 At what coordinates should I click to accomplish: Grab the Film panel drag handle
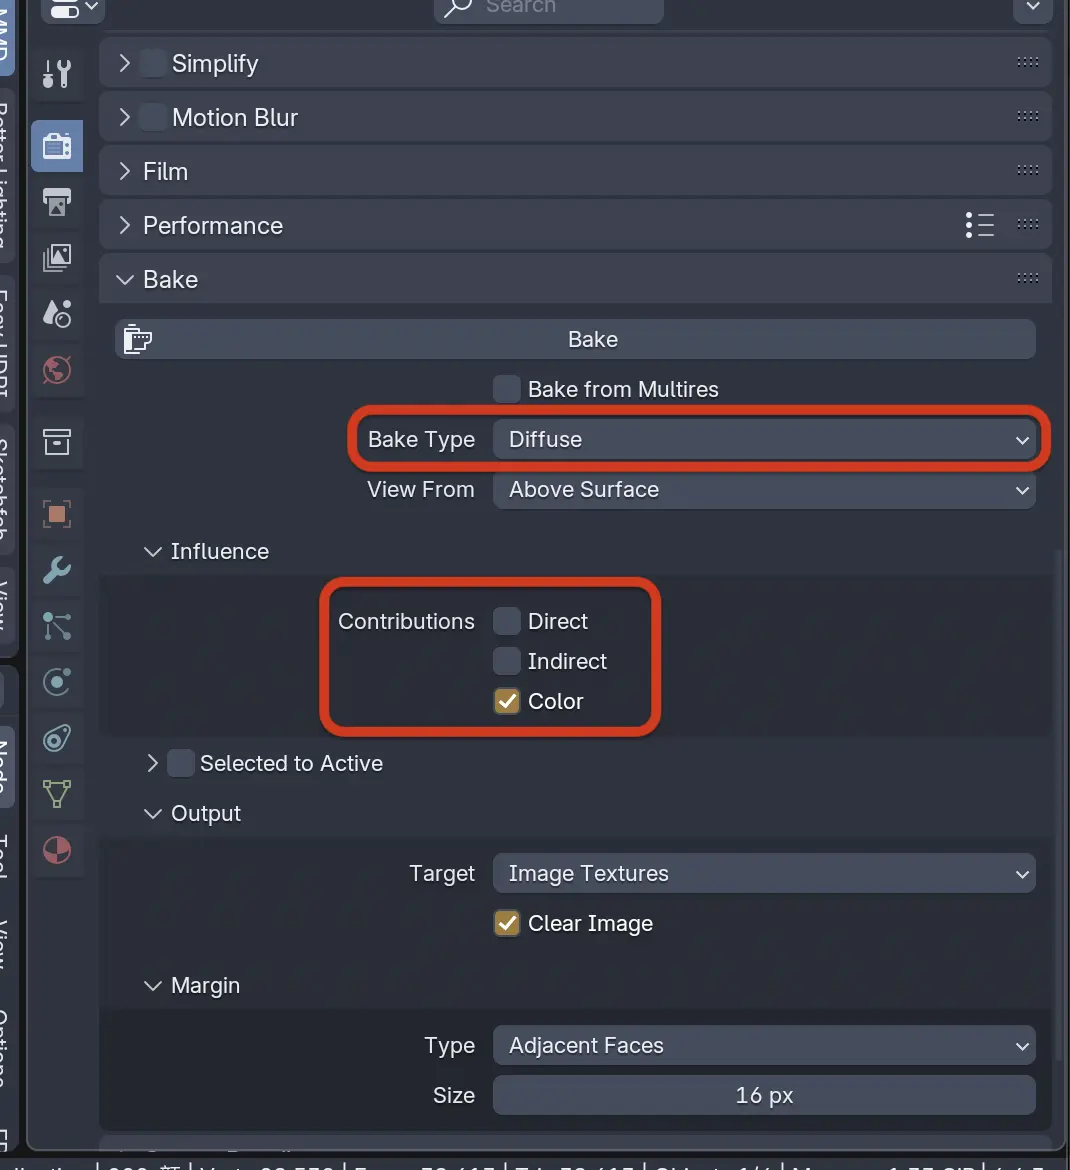1027,170
